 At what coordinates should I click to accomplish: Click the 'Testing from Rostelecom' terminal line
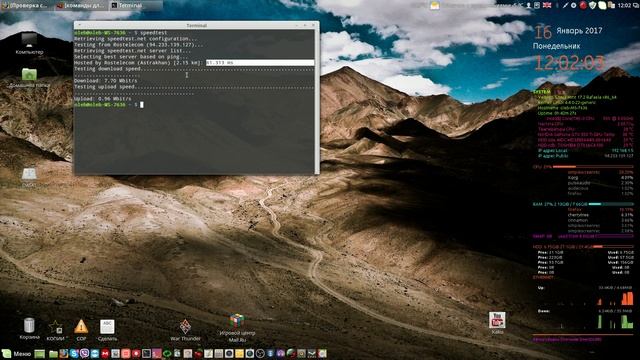(138, 45)
